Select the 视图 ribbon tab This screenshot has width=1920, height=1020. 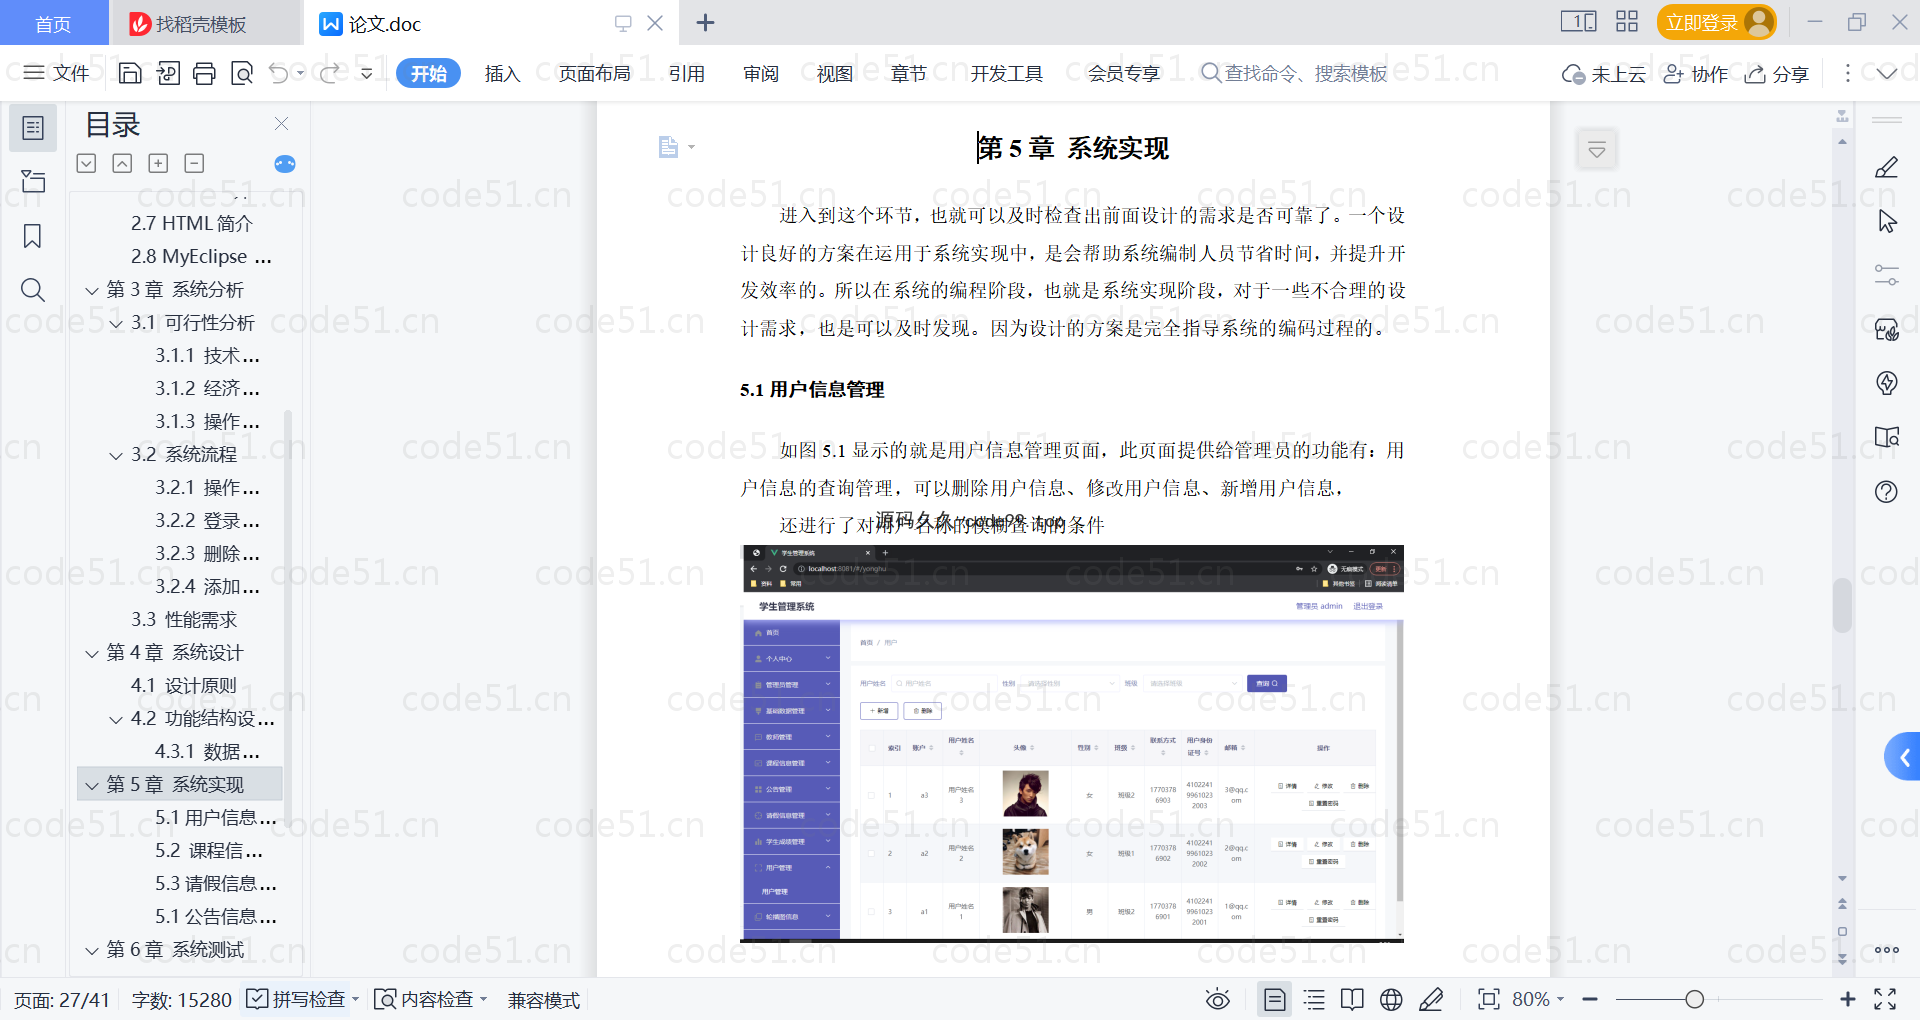pyautogui.click(x=835, y=73)
